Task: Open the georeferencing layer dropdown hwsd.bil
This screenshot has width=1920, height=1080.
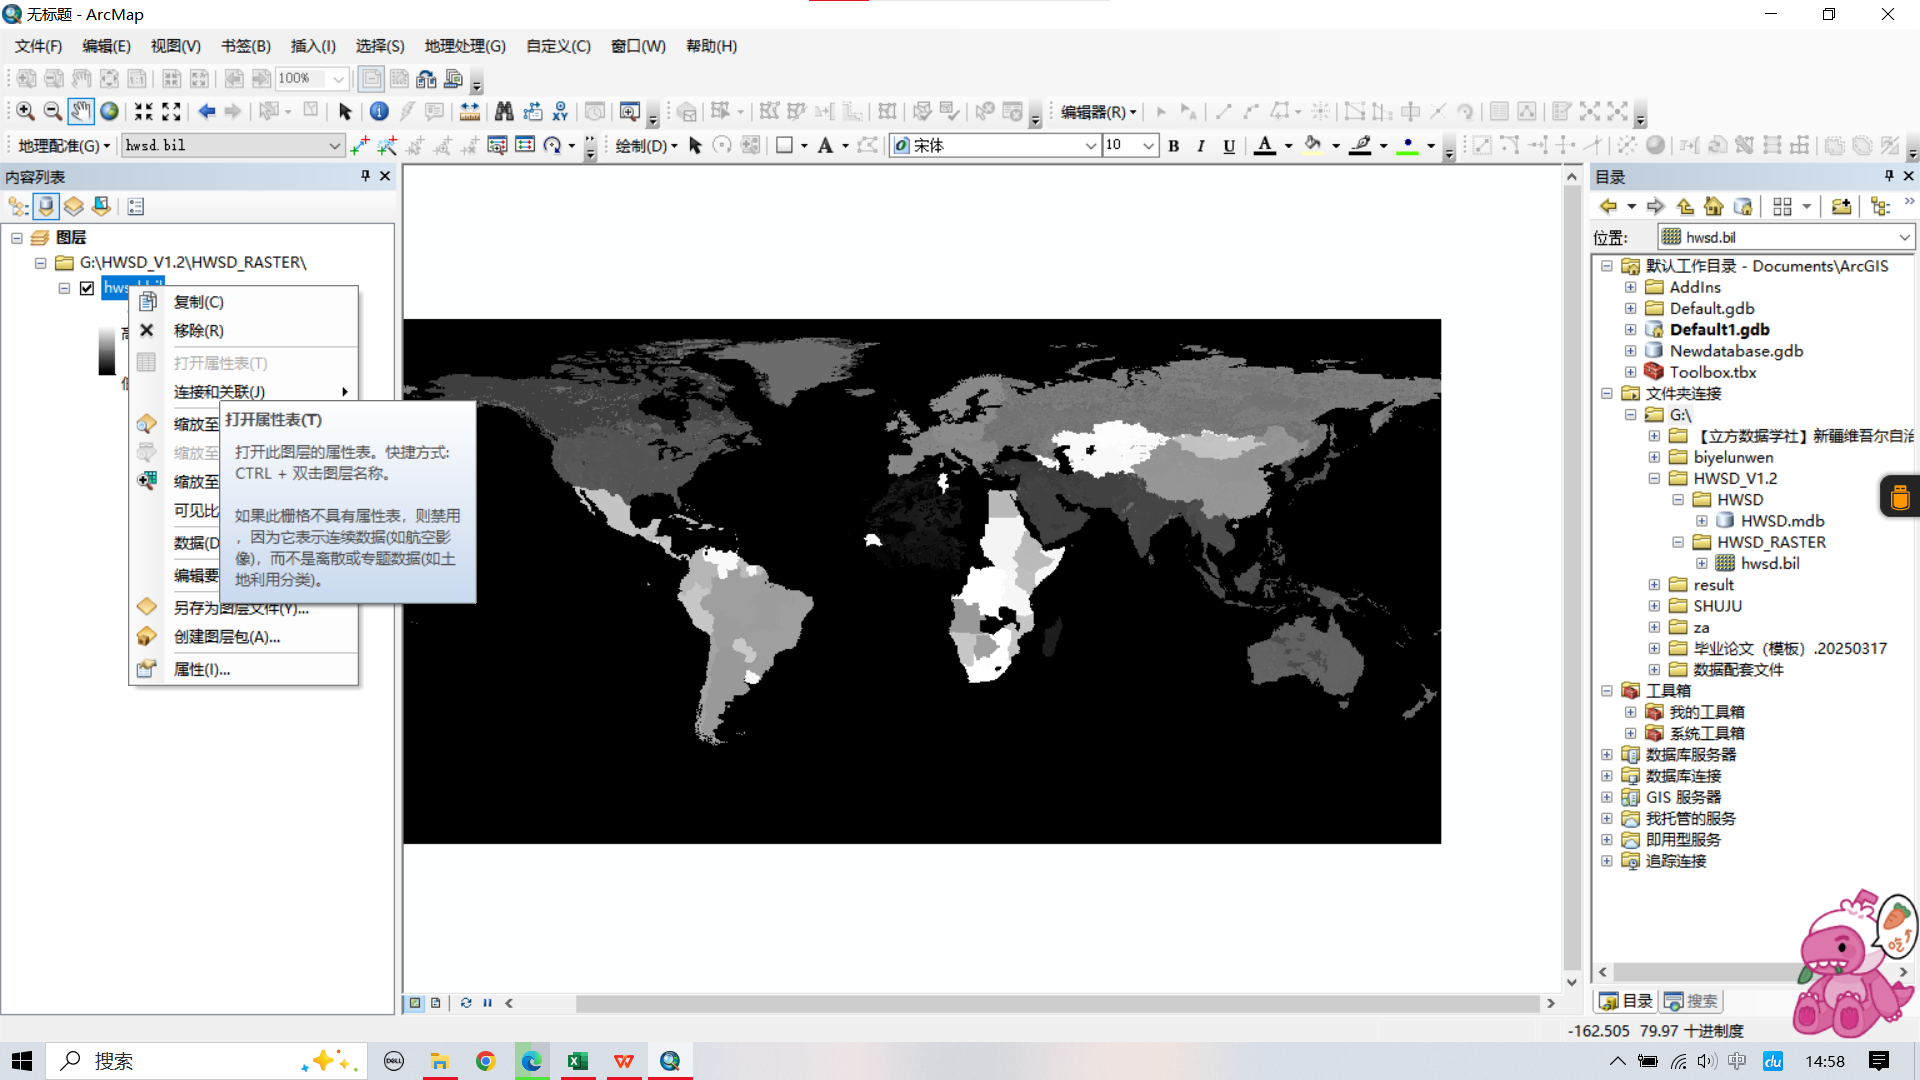Action: pyautogui.click(x=334, y=146)
